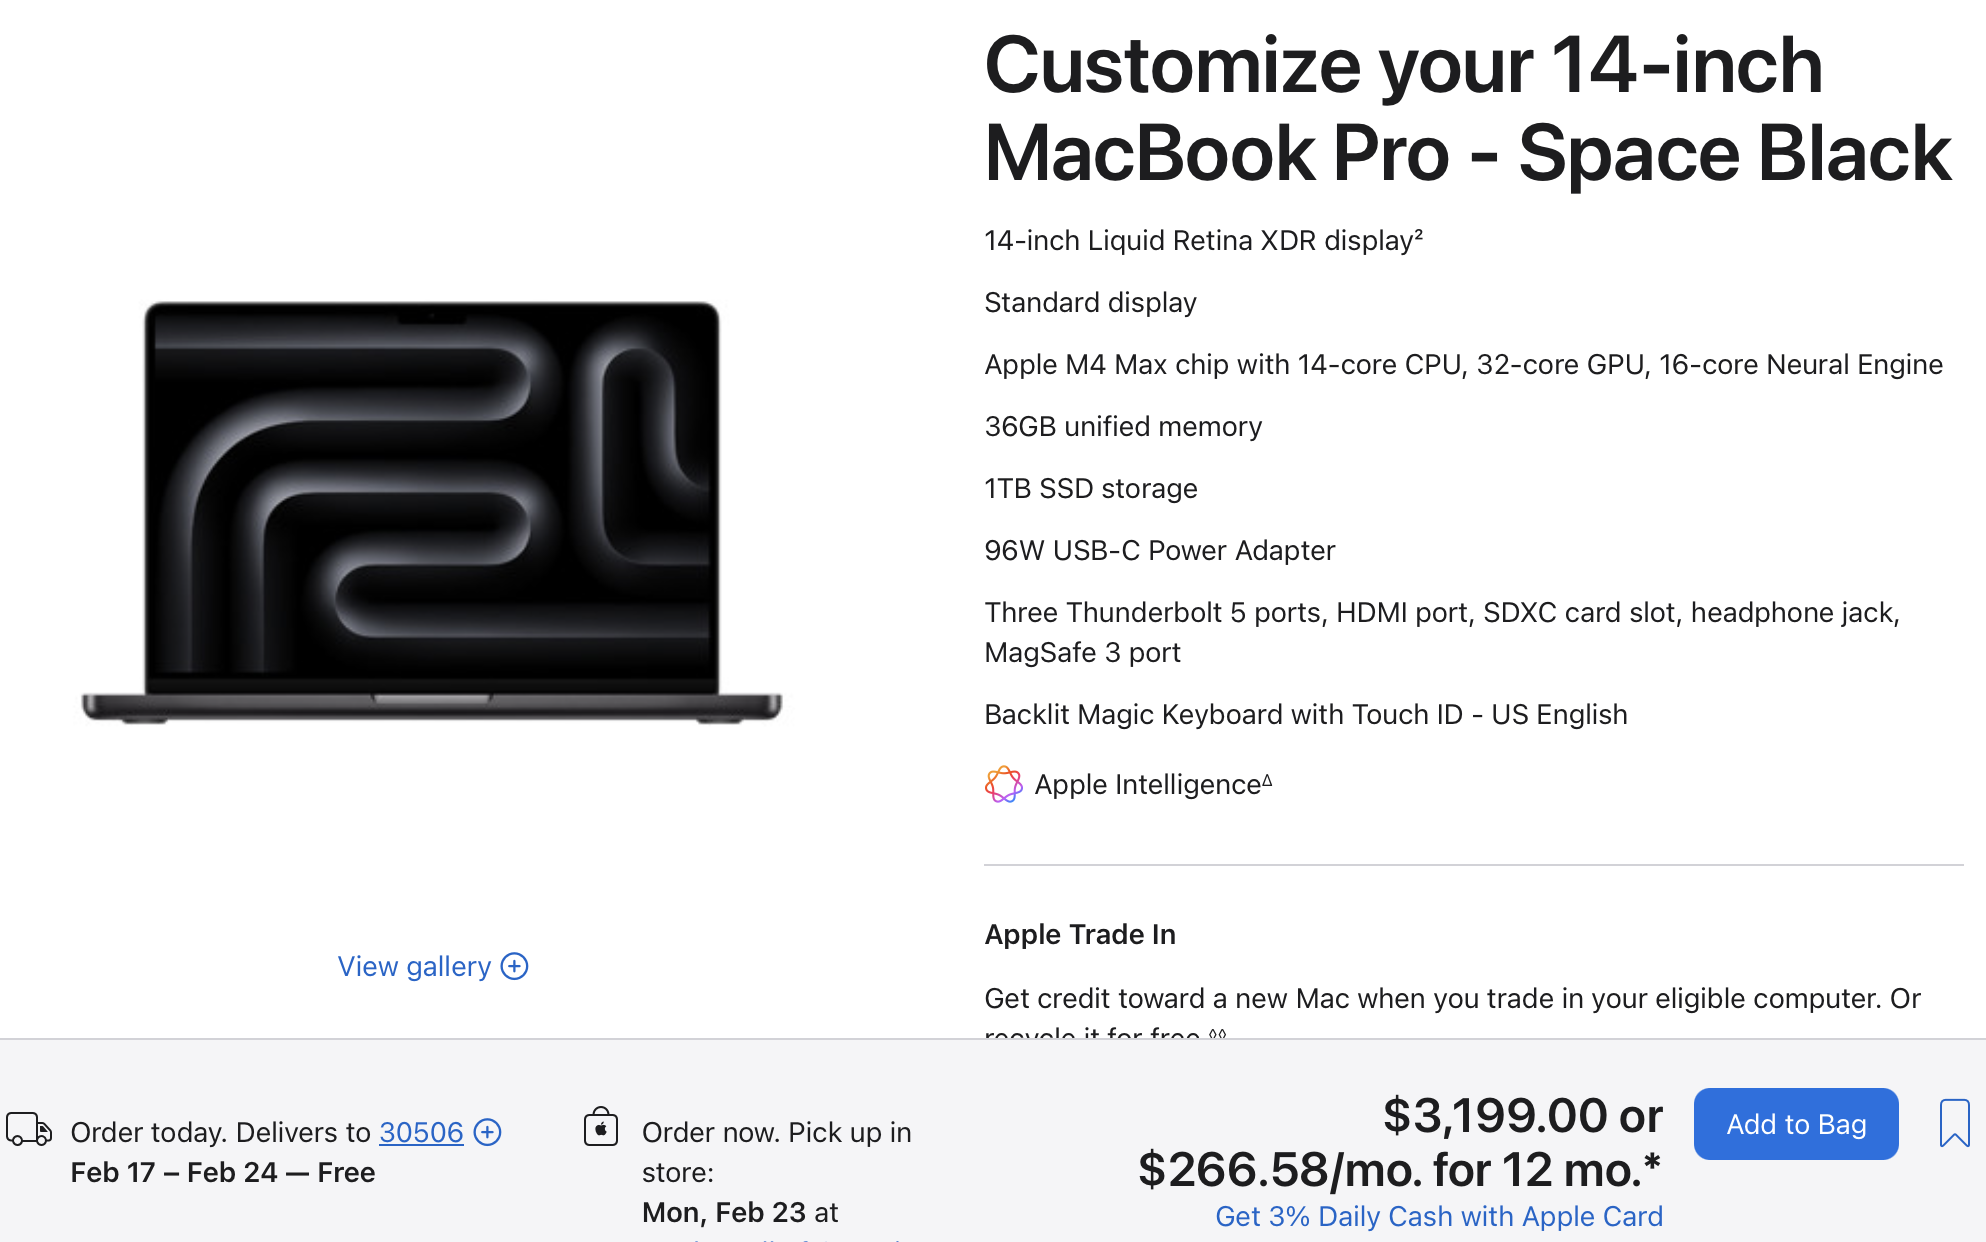
Task: Click the plus icon next to 30506
Action: pyautogui.click(x=487, y=1132)
